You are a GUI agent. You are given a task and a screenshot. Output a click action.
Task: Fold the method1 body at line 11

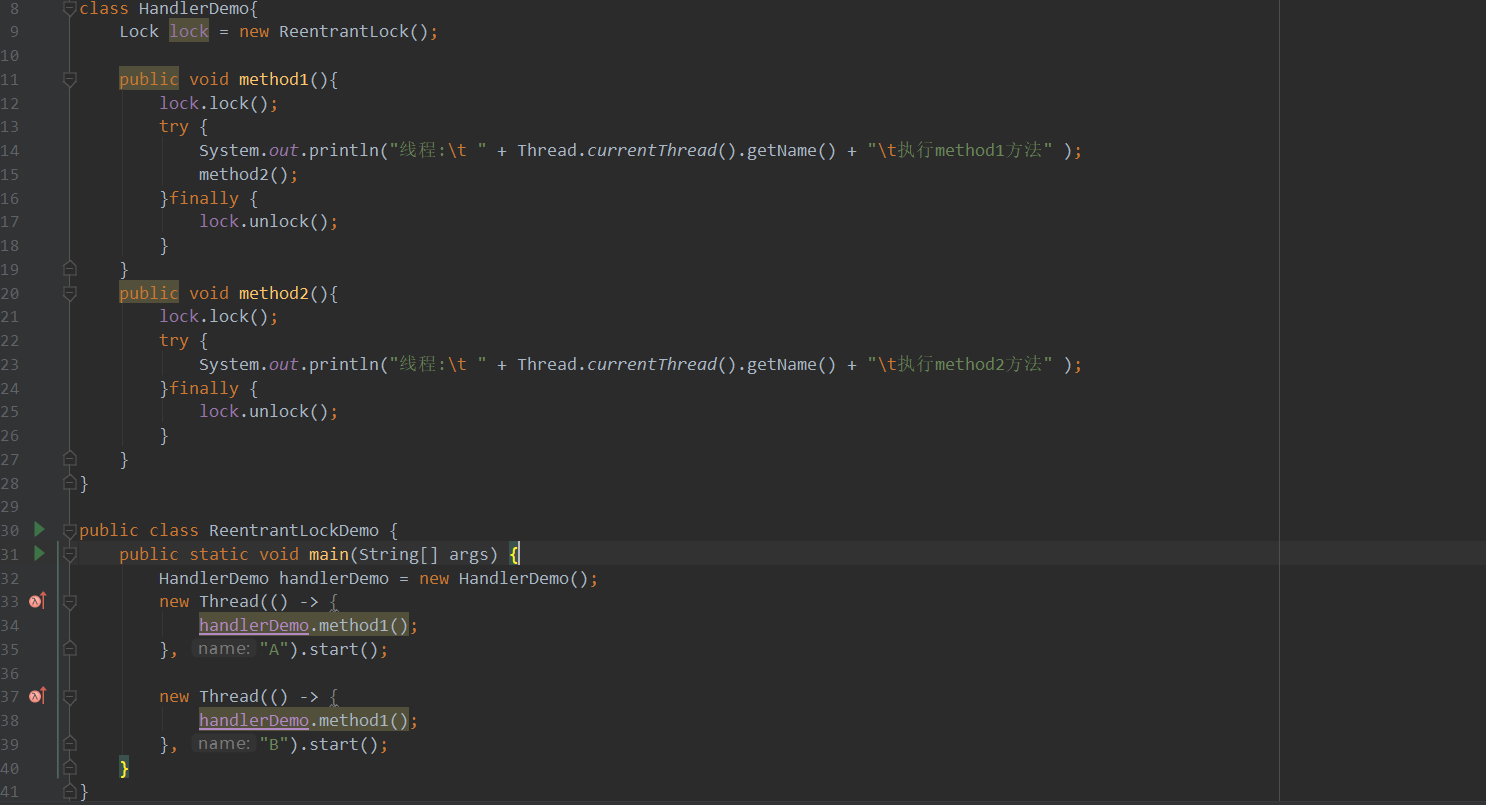point(69,79)
